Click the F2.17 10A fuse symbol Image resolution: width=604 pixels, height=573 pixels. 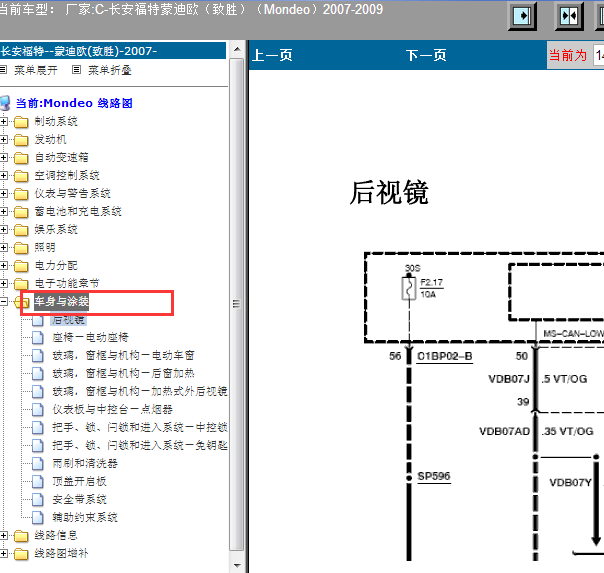tap(409, 288)
